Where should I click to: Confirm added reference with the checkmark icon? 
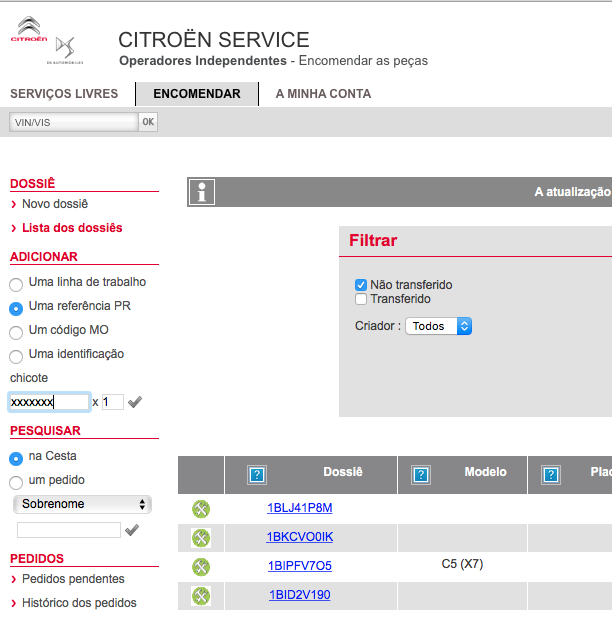click(x=135, y=402)
